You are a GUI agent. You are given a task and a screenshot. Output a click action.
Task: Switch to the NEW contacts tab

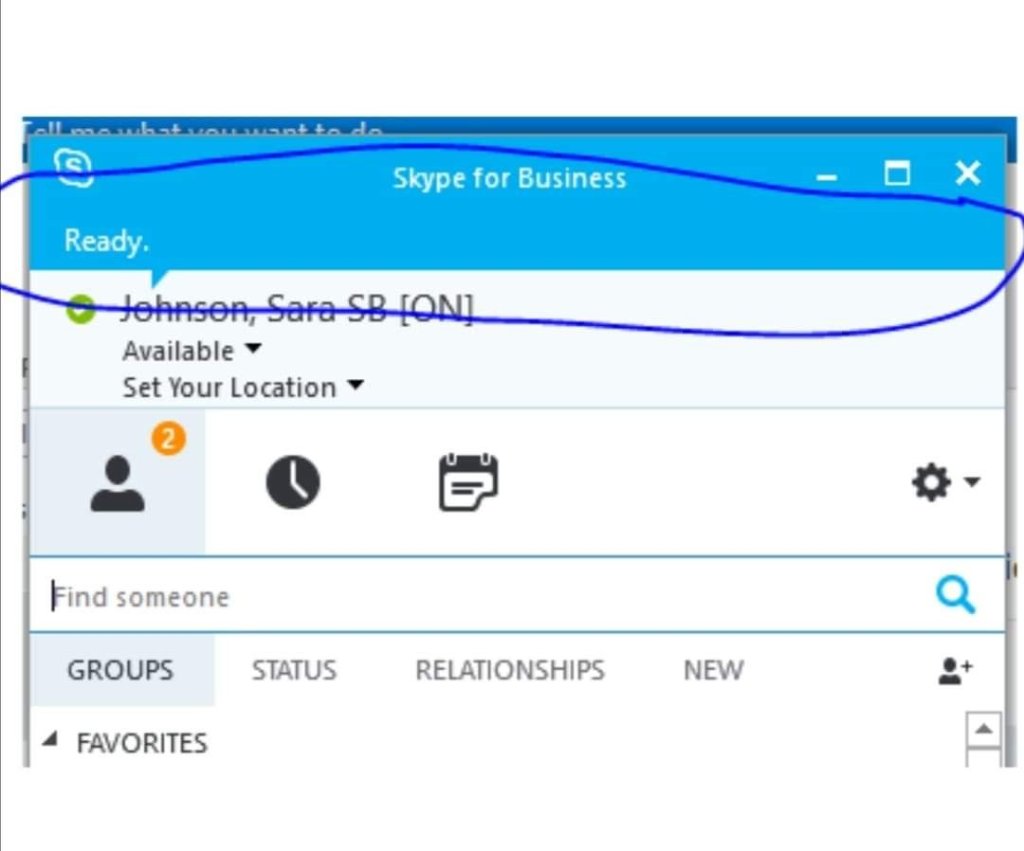(713, 670)
